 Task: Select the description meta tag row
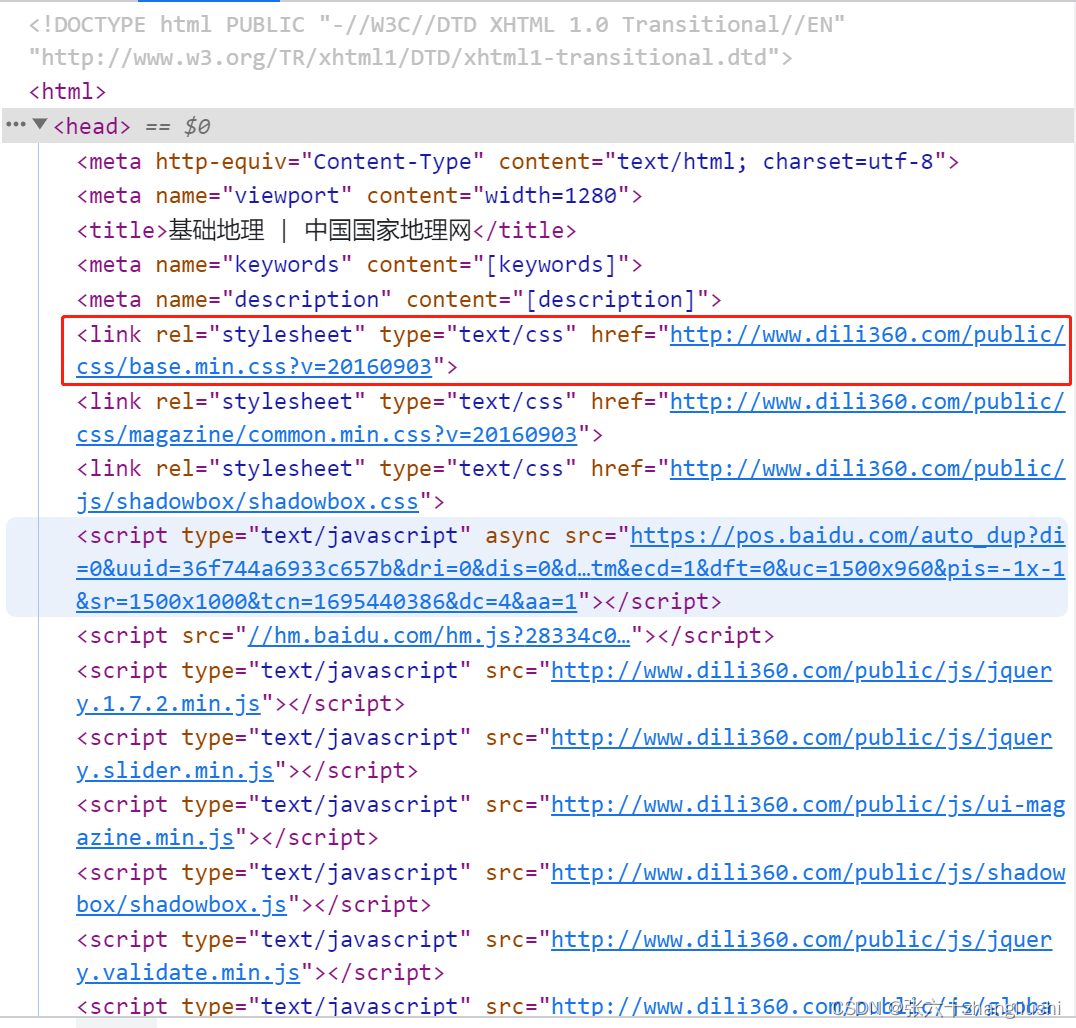click(x=399, y=300)
